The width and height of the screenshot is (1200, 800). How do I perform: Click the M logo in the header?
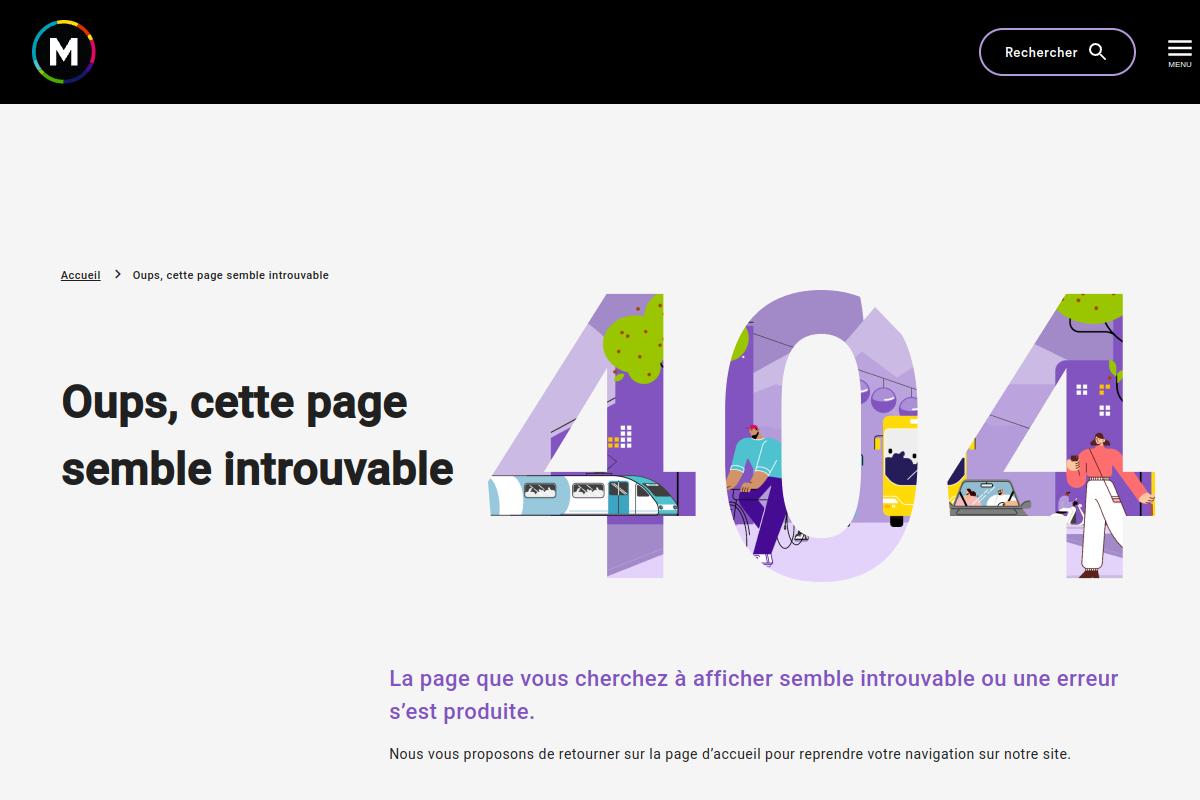tap(64, 52)
